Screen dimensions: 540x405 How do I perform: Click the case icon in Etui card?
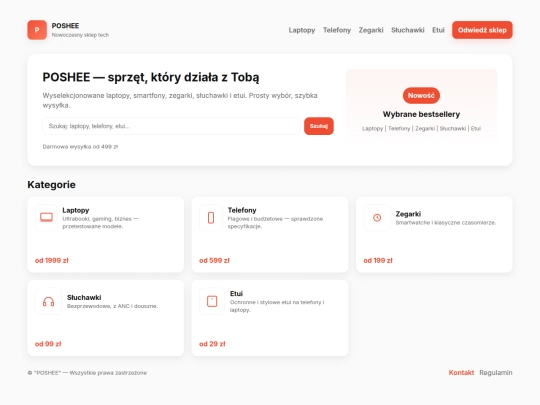tap(212, 301)
